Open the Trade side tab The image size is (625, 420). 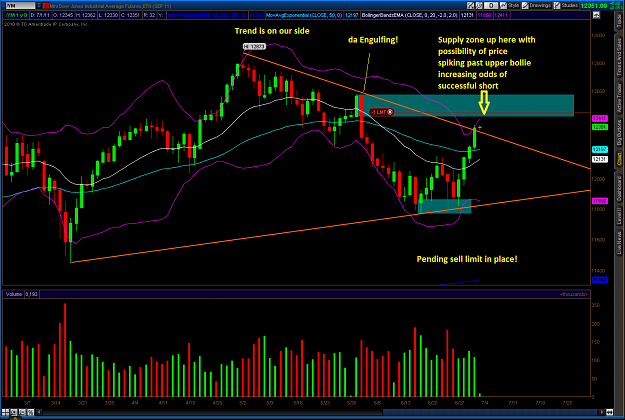tap(619, 22)
